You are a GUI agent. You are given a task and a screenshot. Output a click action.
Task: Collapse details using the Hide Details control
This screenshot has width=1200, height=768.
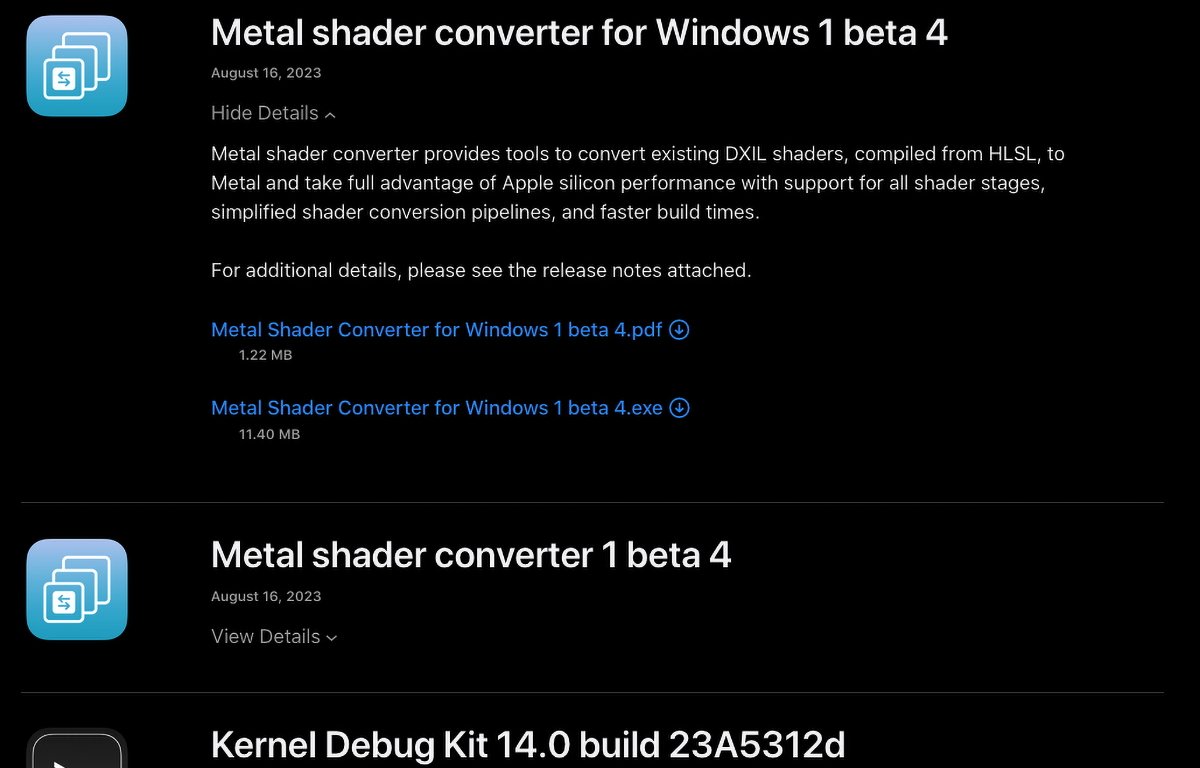(x=263, y=113)
